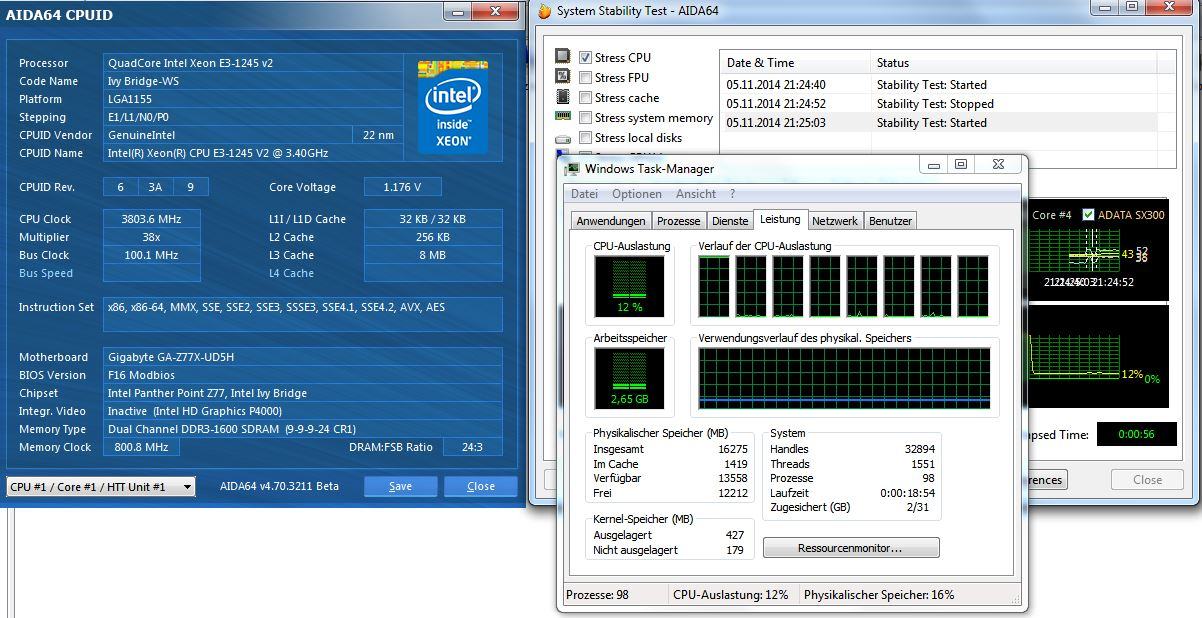Switch to the Netzwerk tab

tap(835, 221)
